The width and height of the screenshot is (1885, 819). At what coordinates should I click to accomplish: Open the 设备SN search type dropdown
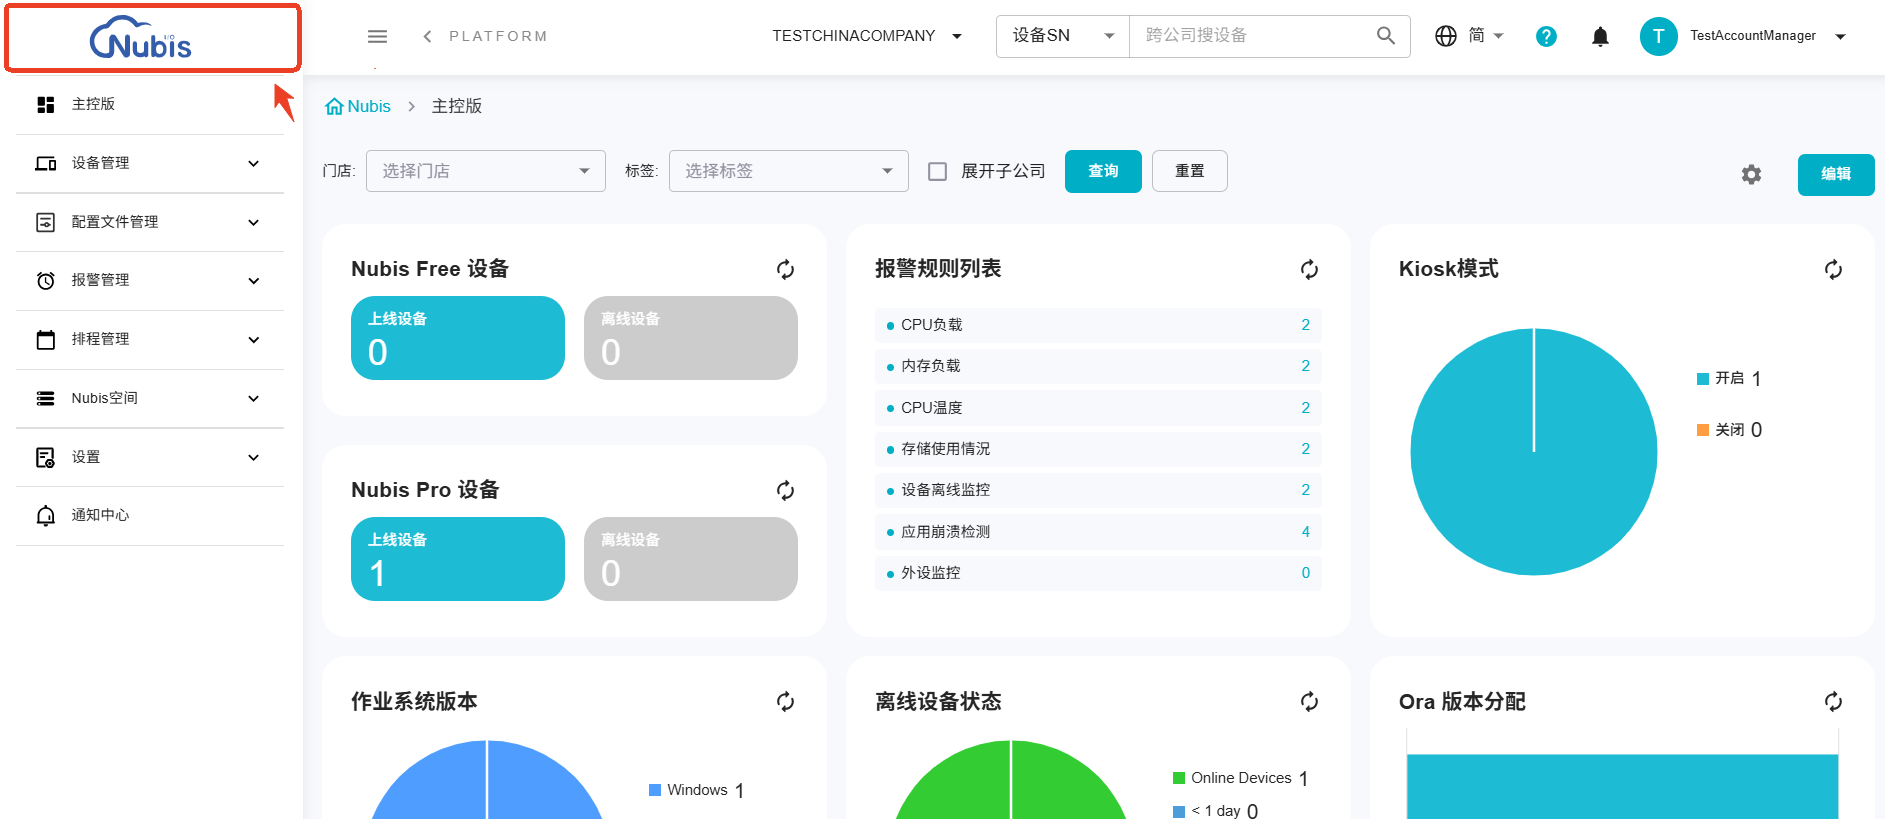(x=1063, y=36)
